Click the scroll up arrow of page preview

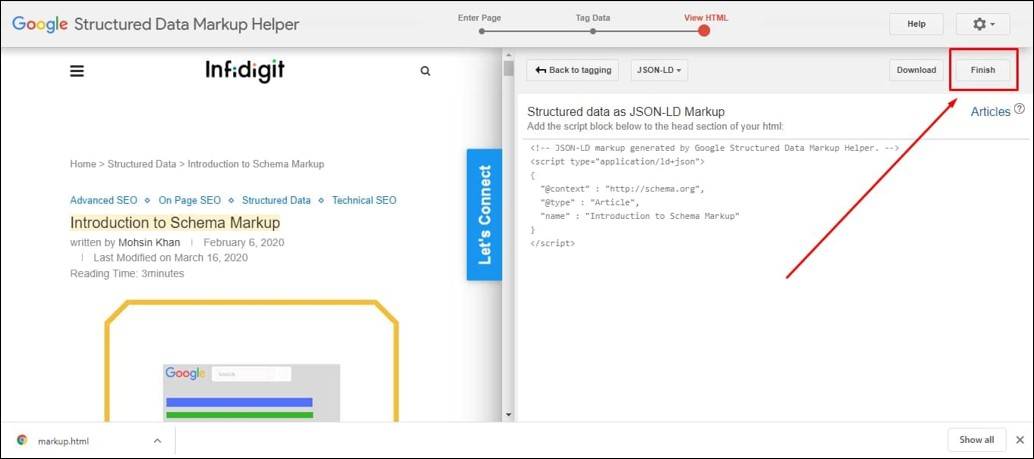[508, 53]
